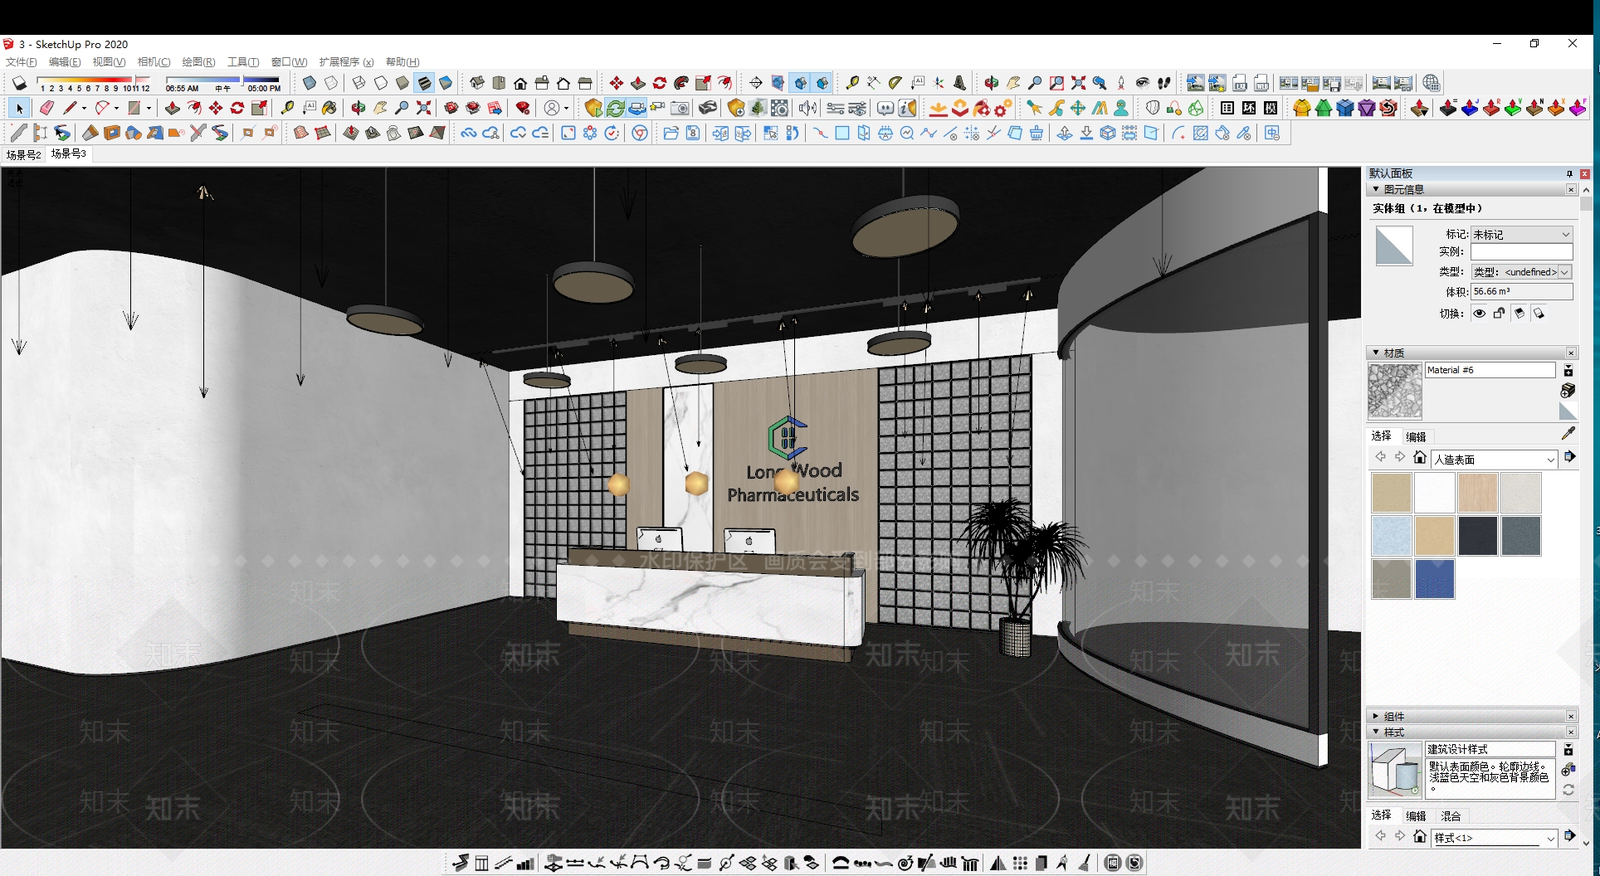The height and width of the screenshot is (876, 1600).
Task: Collapse the 材质 panel section
Action: (1376, 353)
